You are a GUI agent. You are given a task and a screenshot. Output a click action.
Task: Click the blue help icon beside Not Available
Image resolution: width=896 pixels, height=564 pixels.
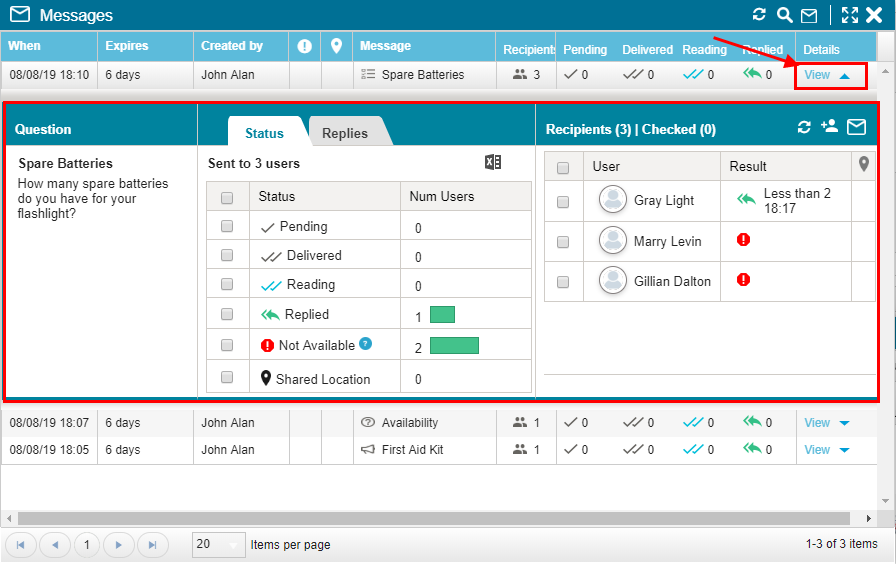[x=366, y=344]
